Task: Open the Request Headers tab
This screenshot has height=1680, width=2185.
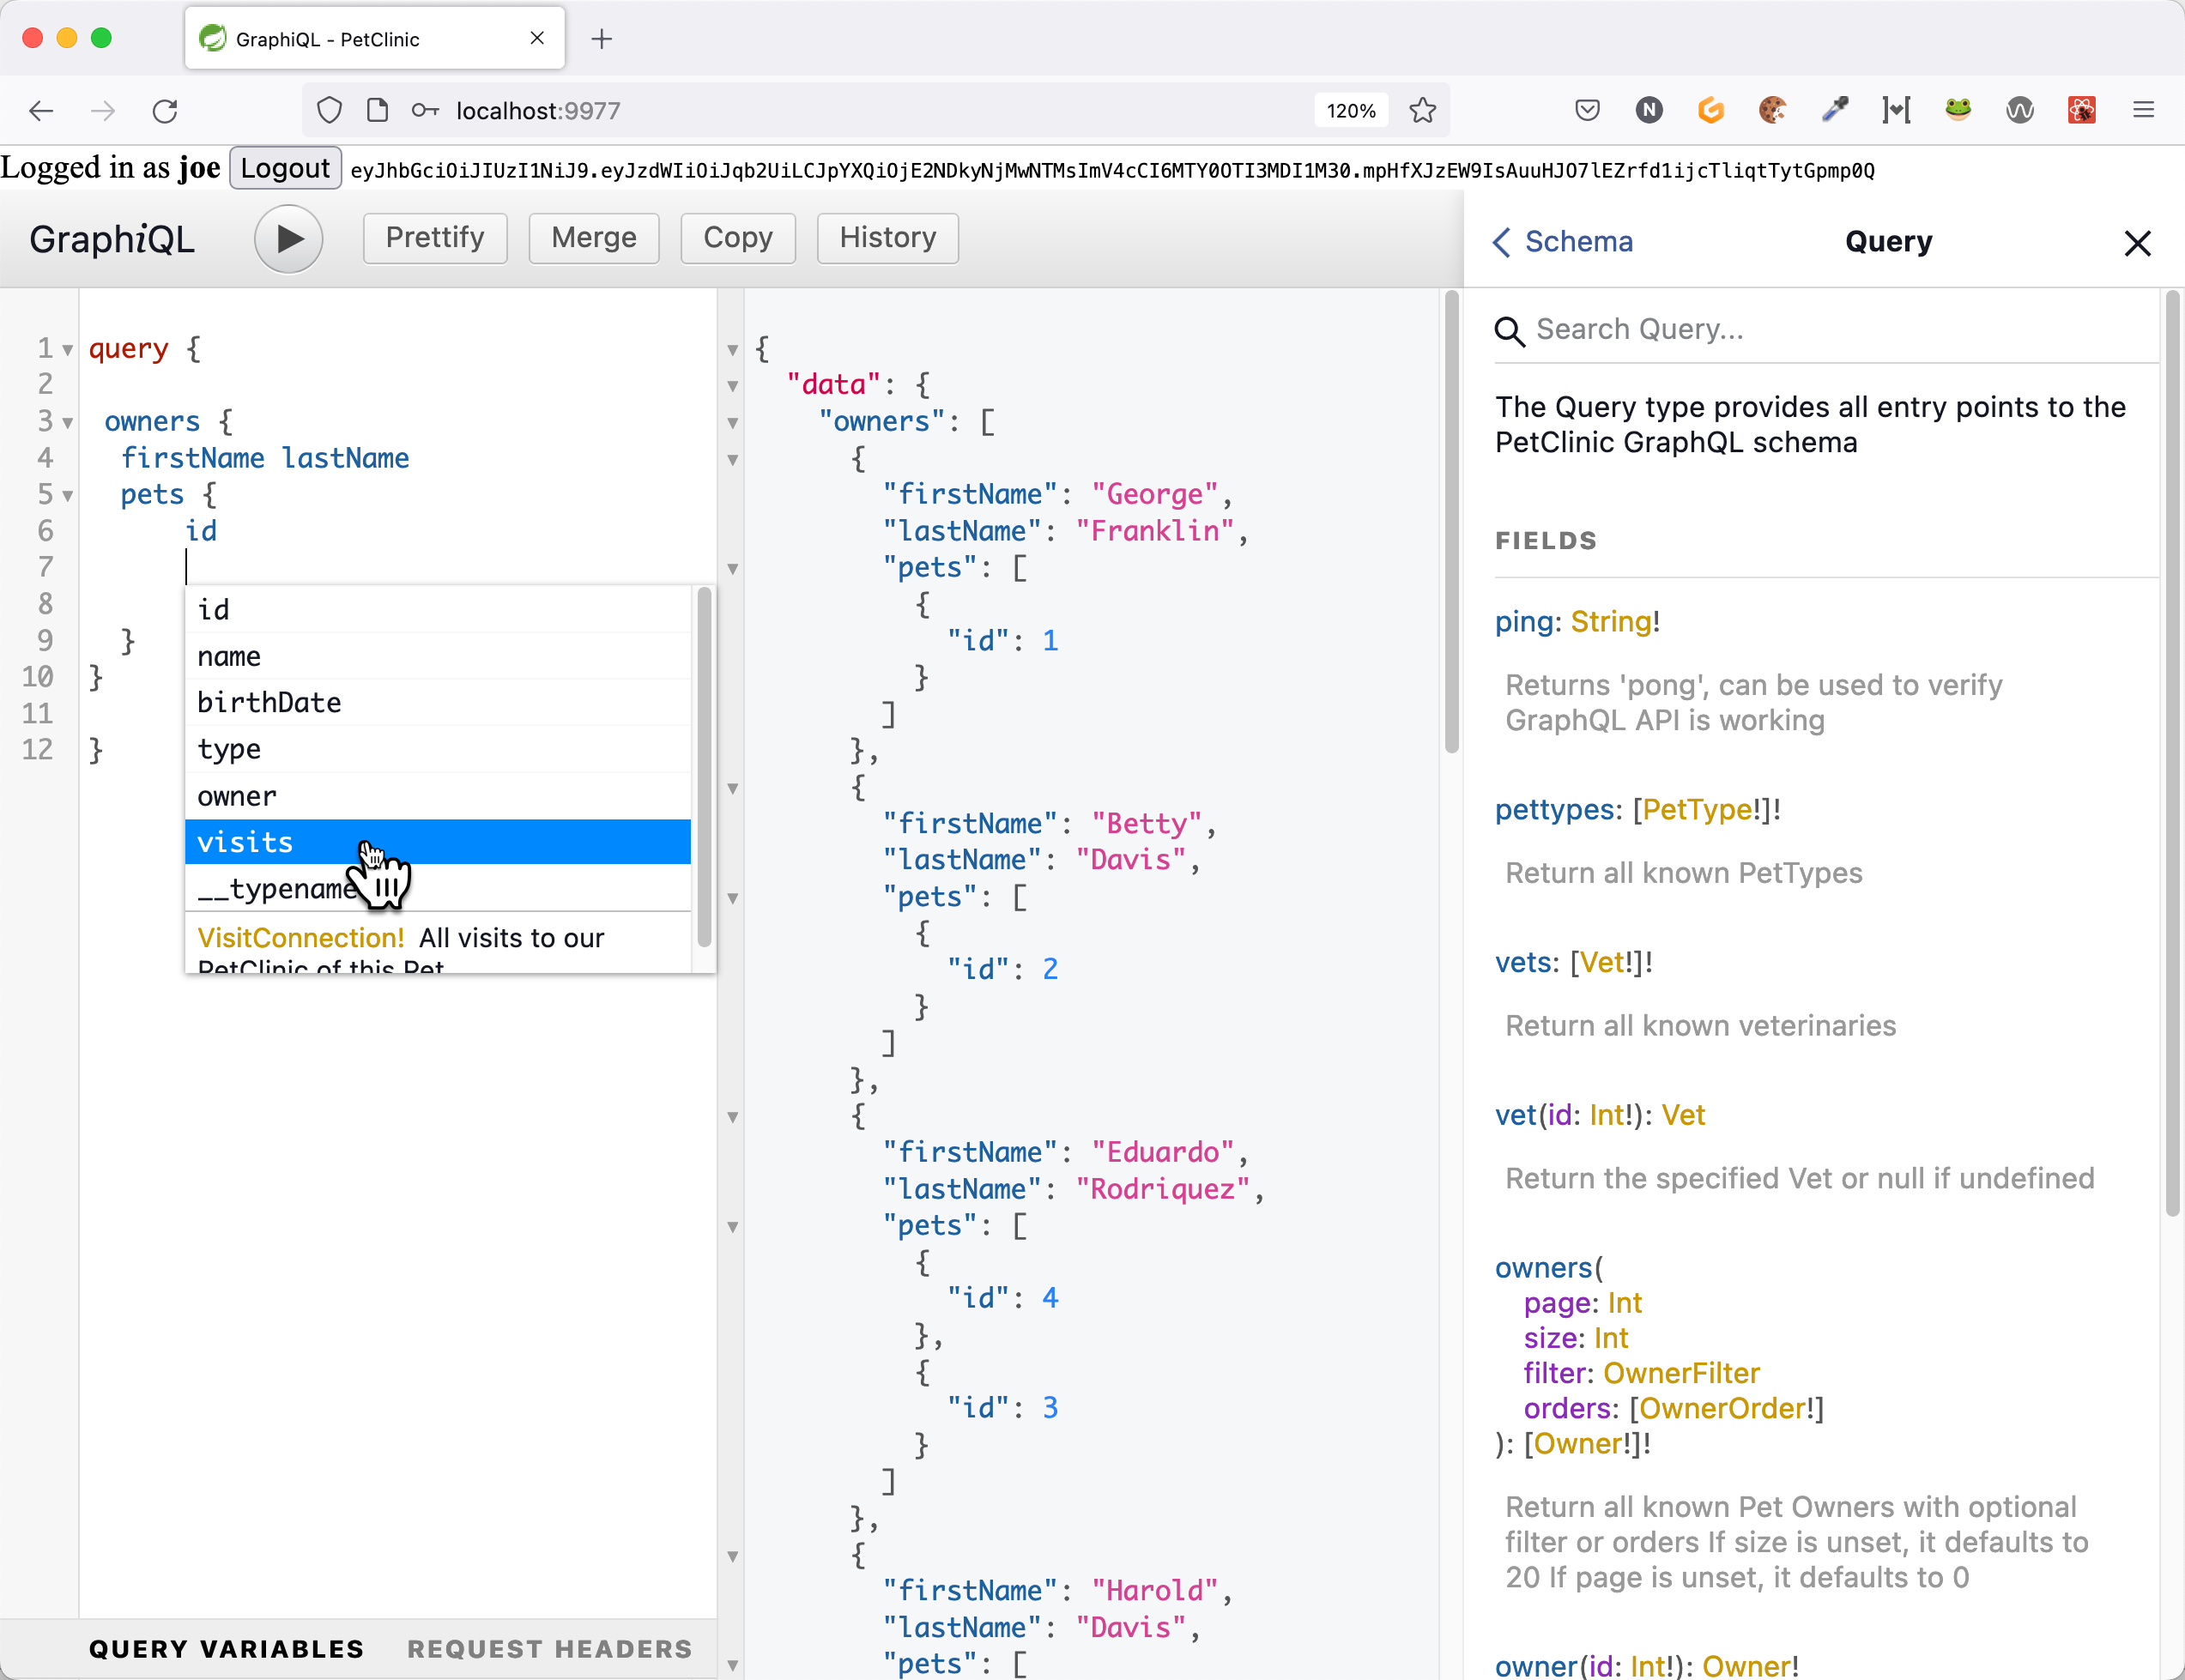Action: tap(549, 1648)
